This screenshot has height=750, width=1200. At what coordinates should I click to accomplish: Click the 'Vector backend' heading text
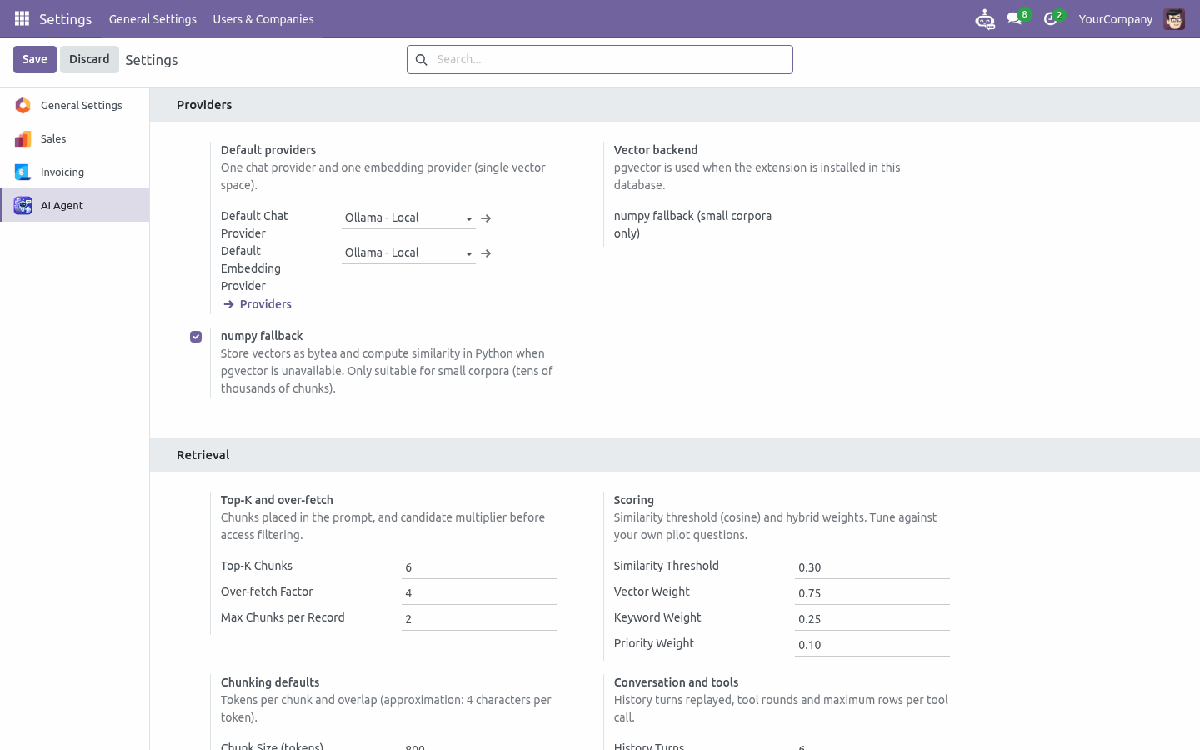coord(656,150)
